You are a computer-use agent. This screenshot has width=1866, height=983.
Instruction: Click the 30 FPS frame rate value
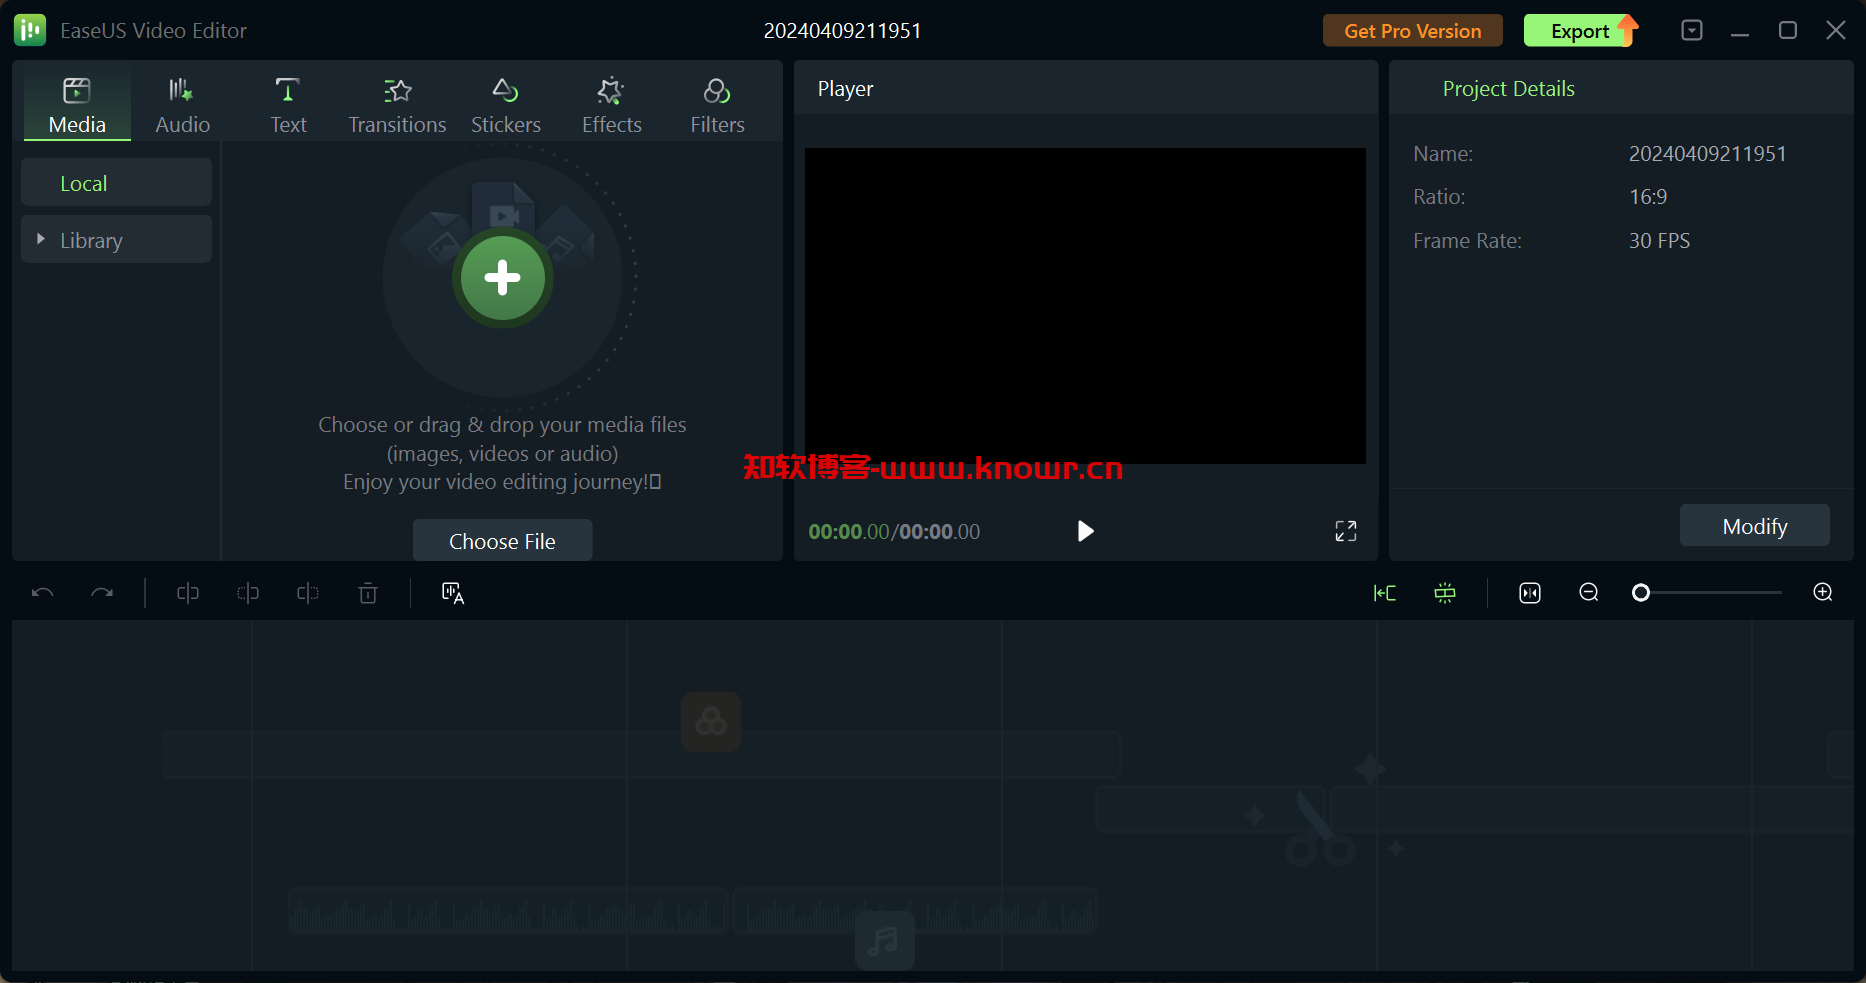click(1659, 241)
